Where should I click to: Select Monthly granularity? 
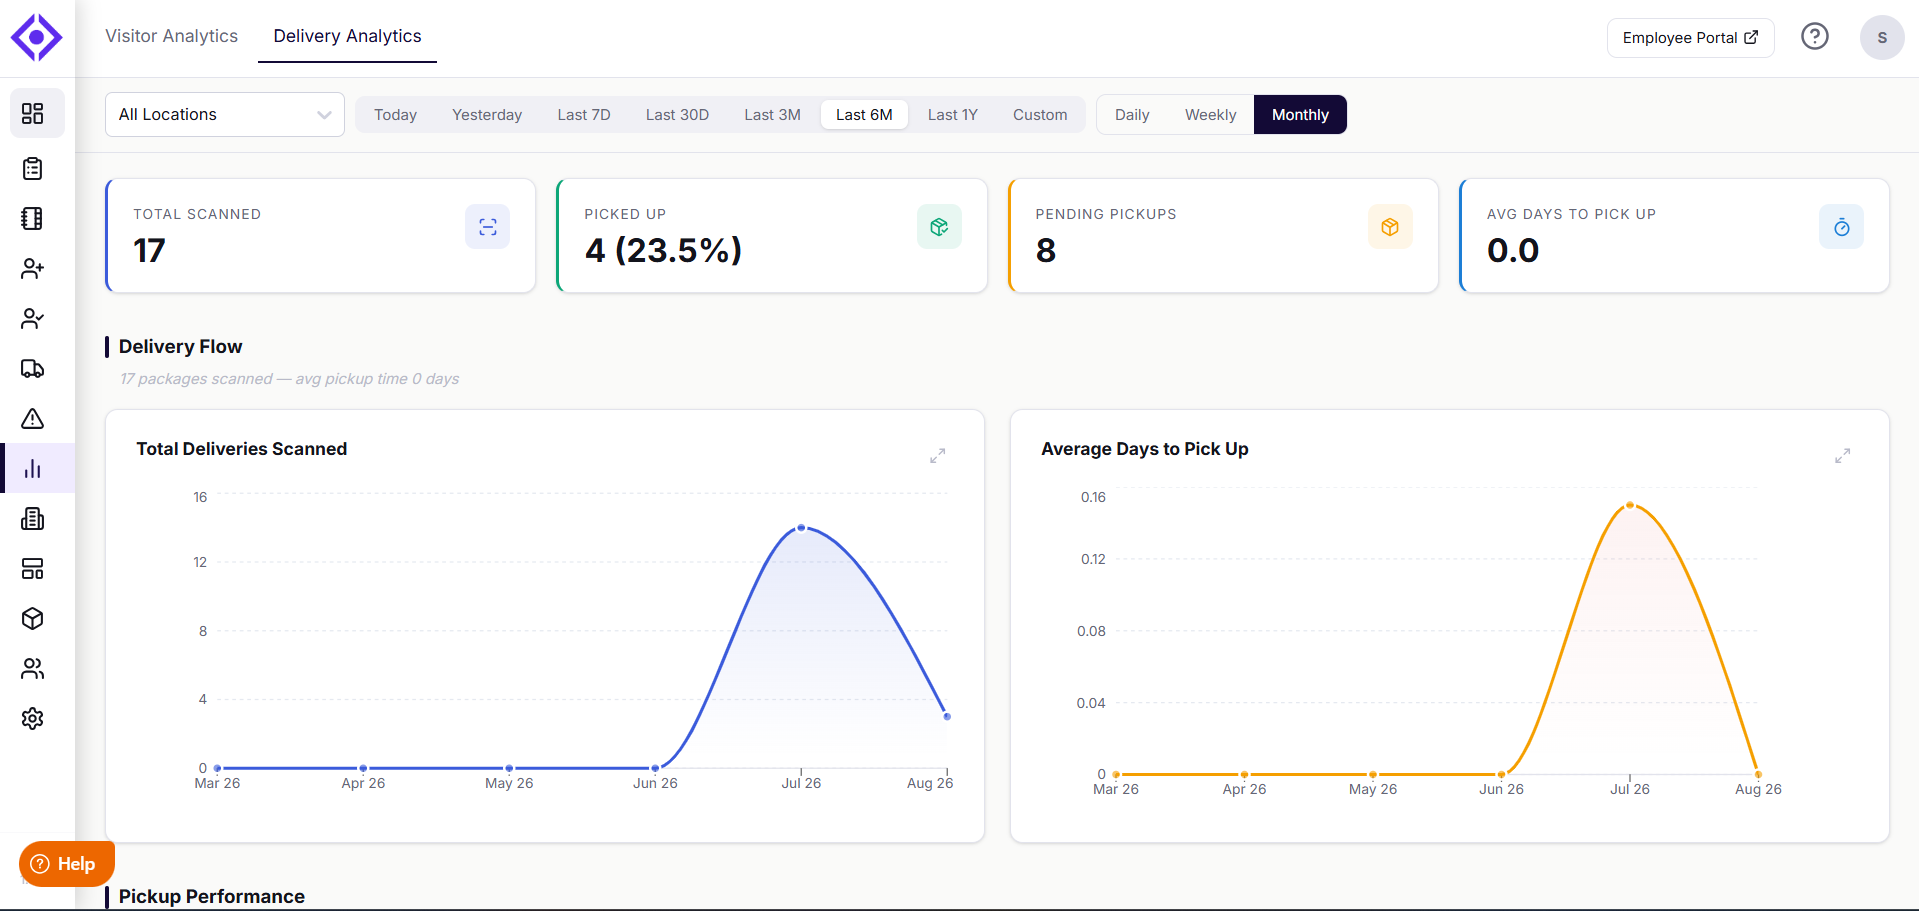click(1300, 115)
